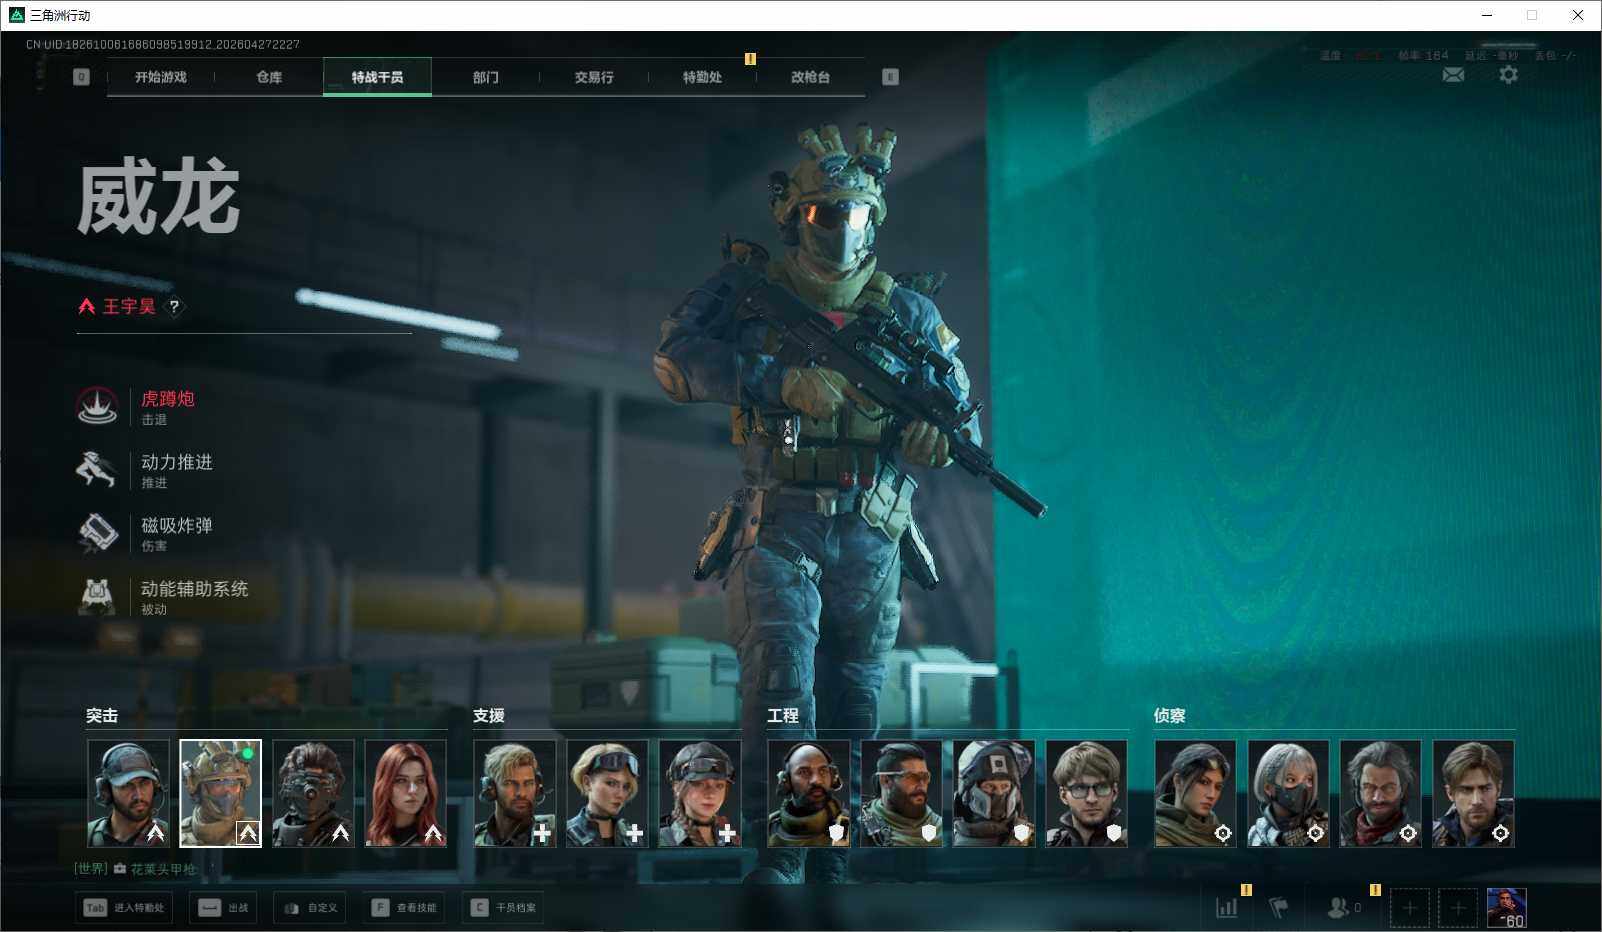The width and height of the screenshot is (1602, 932).
Task: Select first 支援 operator with blond beard
Action: click(x=515, y=793)
